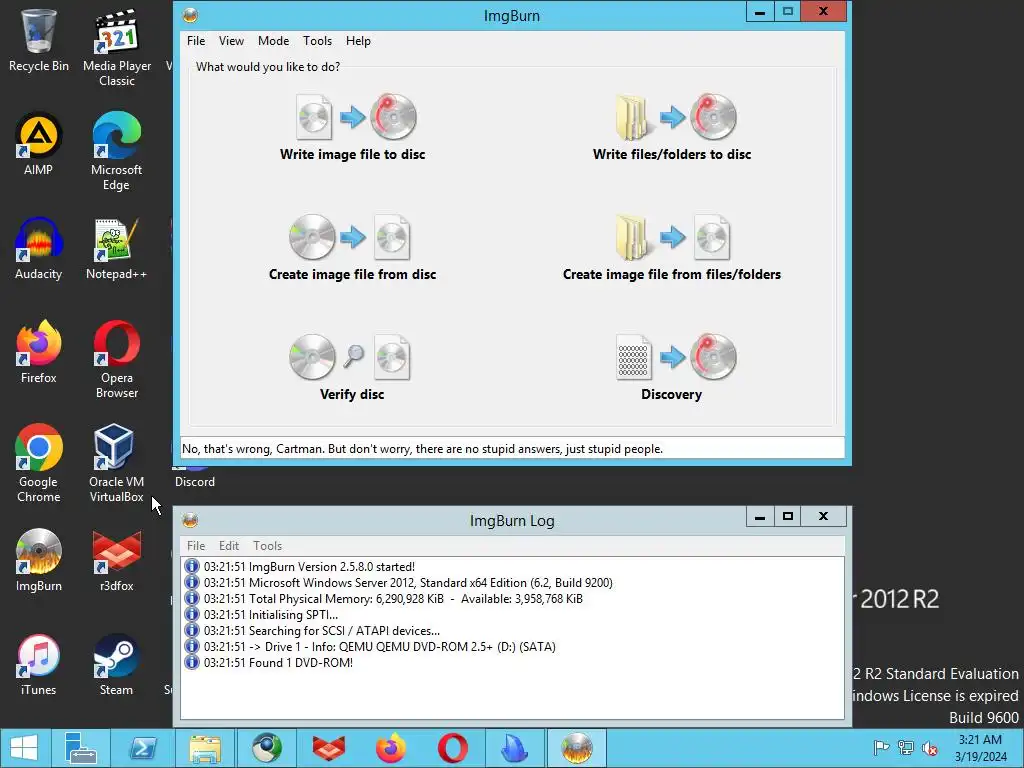The height and width of the screenshot is (768, 1024).
Task: Click muted volume icon in system tray
Action: pos(930,748)
